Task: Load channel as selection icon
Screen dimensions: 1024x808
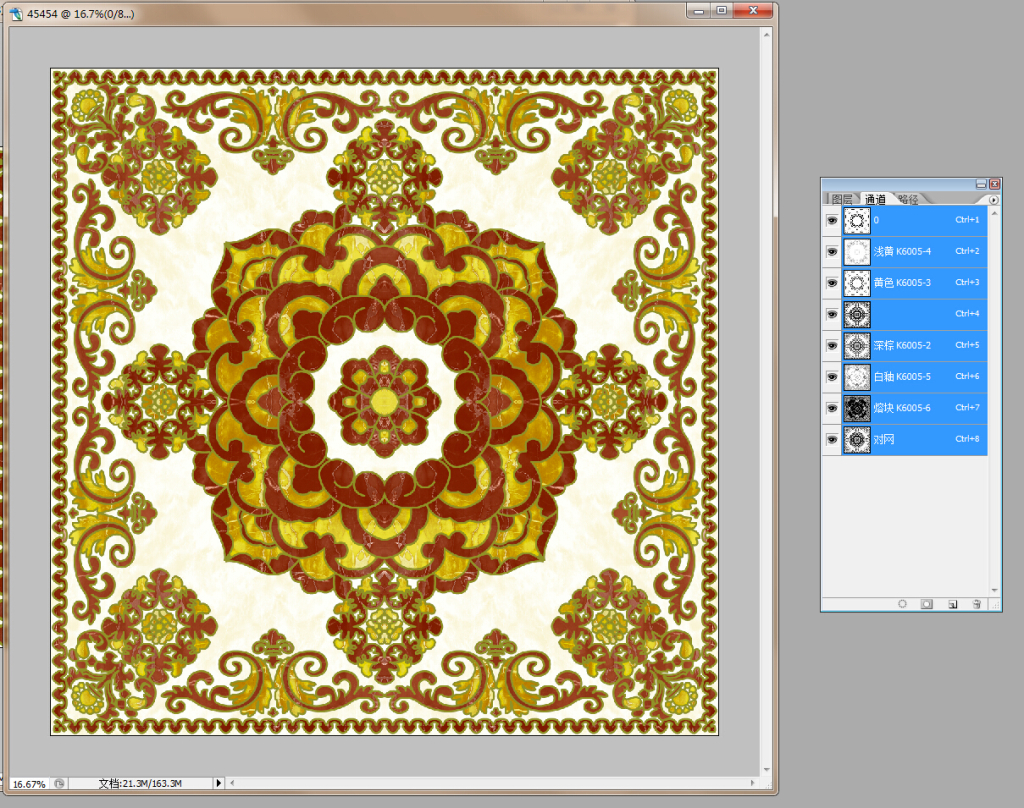Action: pos(903,604)
